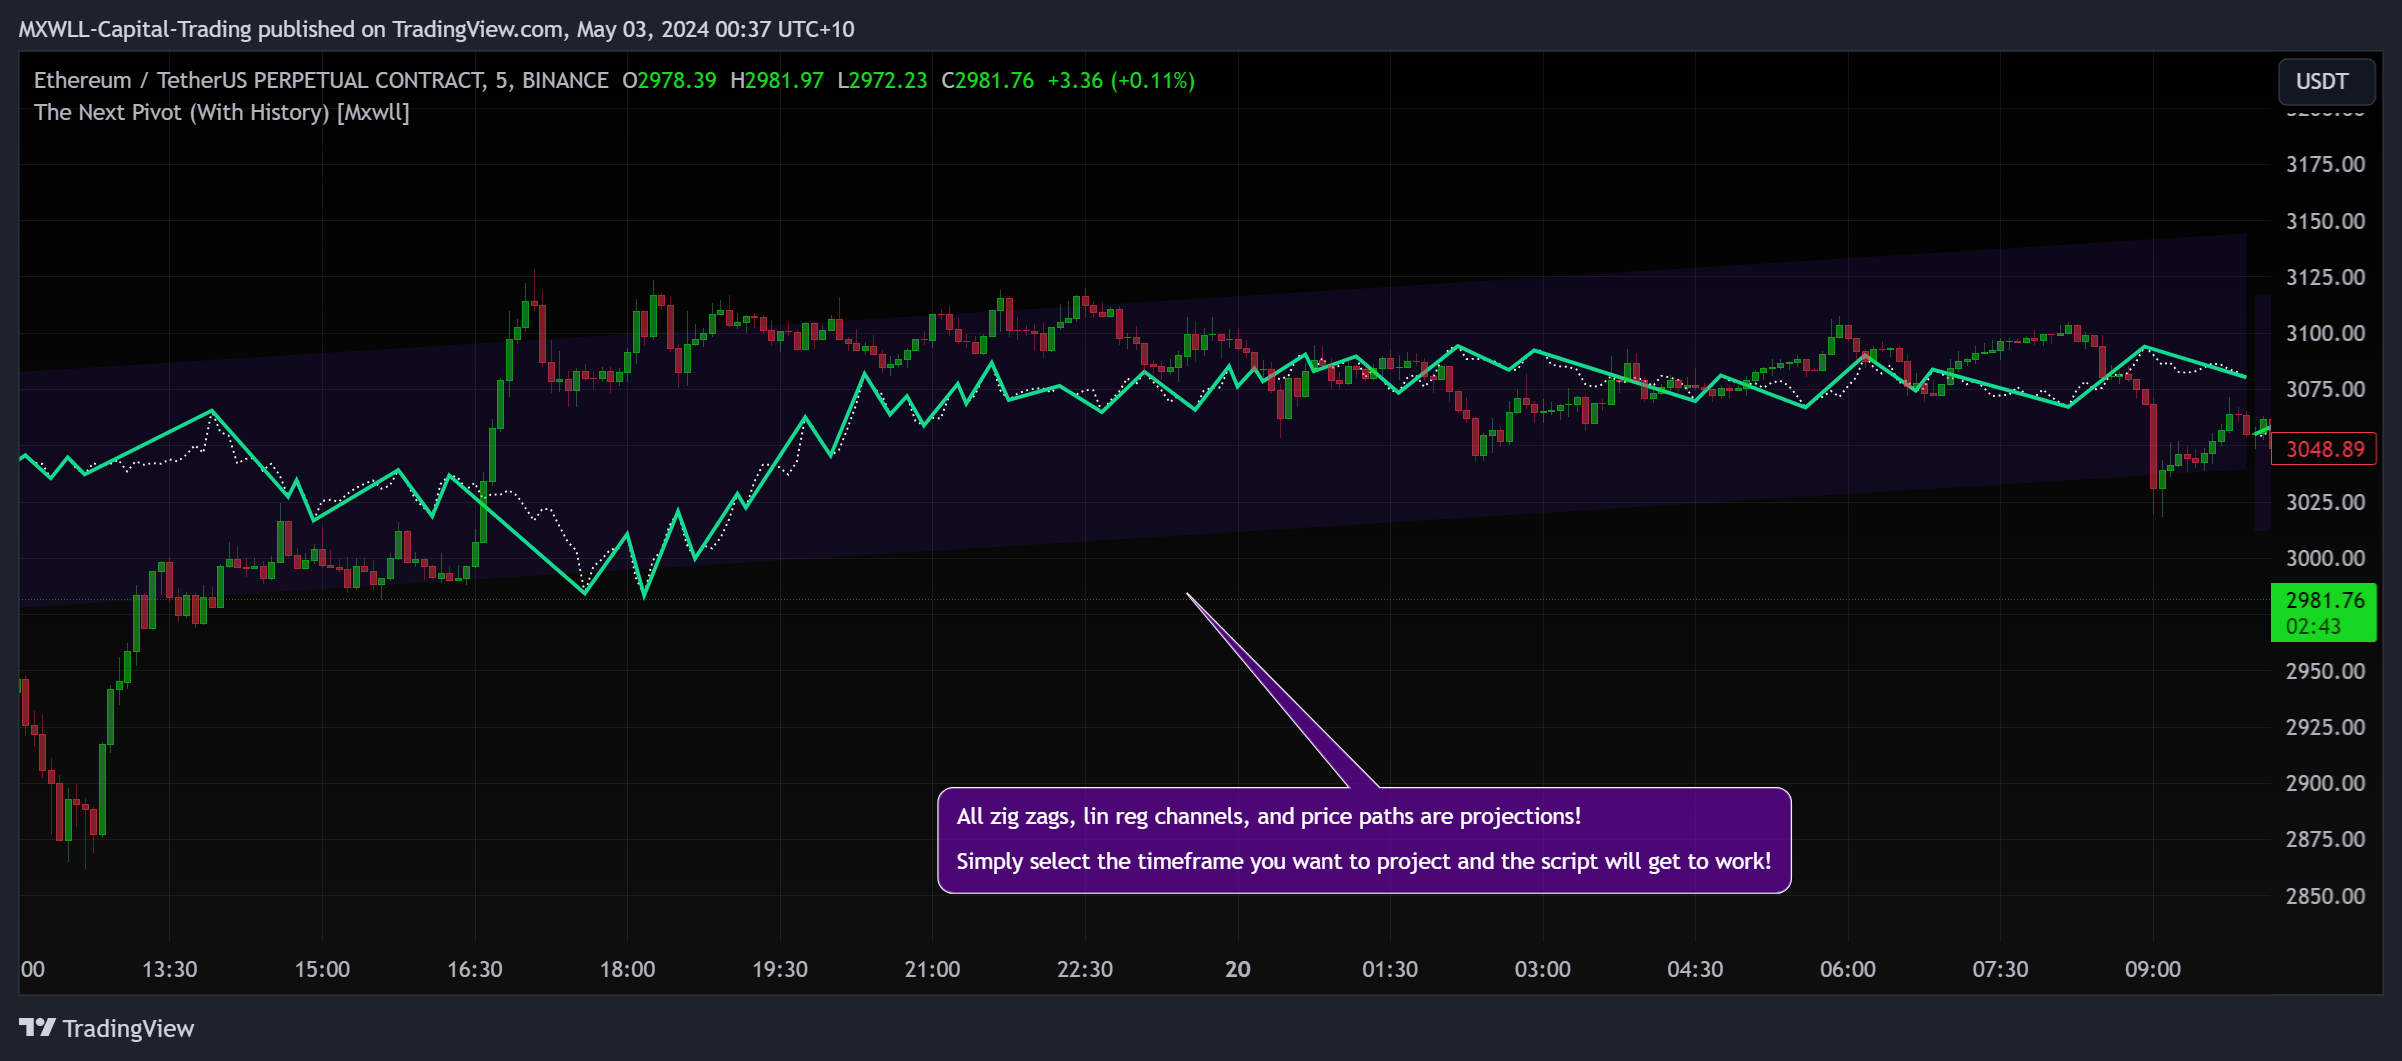Click the 2950.00 price axis label
The image size is (2402, 1061).
pos(2325,671)
